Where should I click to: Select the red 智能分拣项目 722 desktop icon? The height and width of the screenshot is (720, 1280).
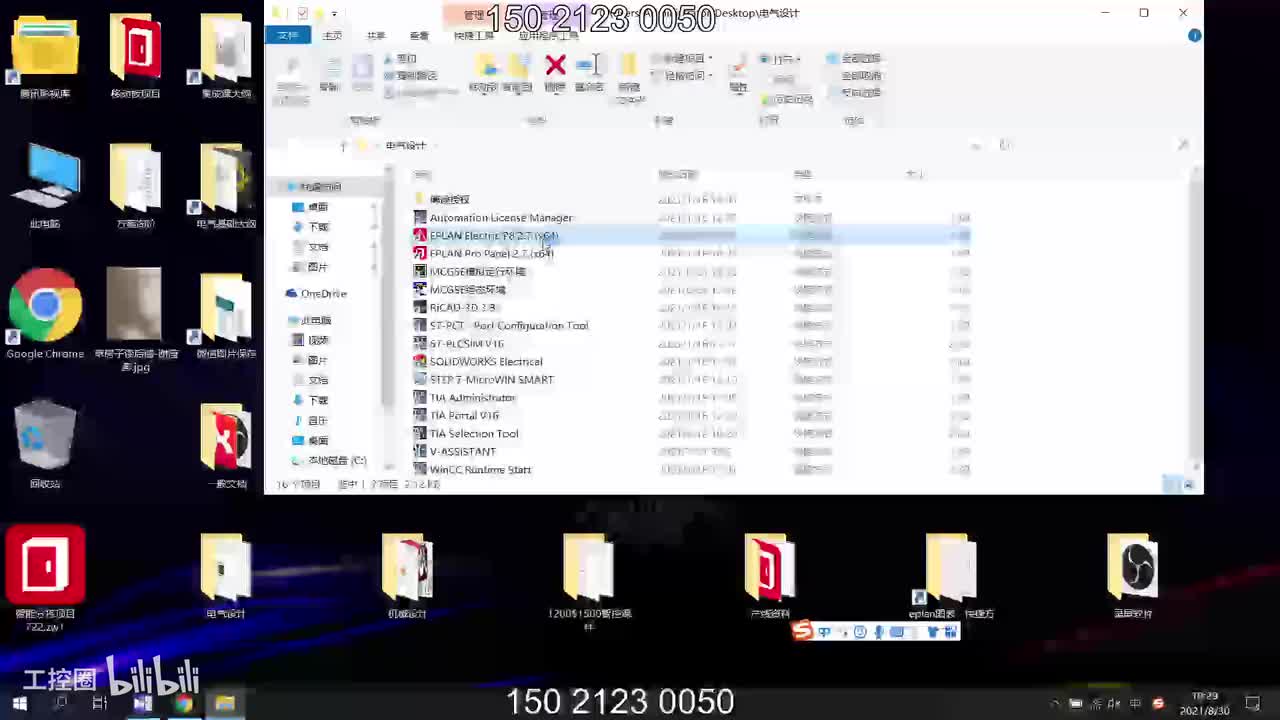click(x=45, y=565)
